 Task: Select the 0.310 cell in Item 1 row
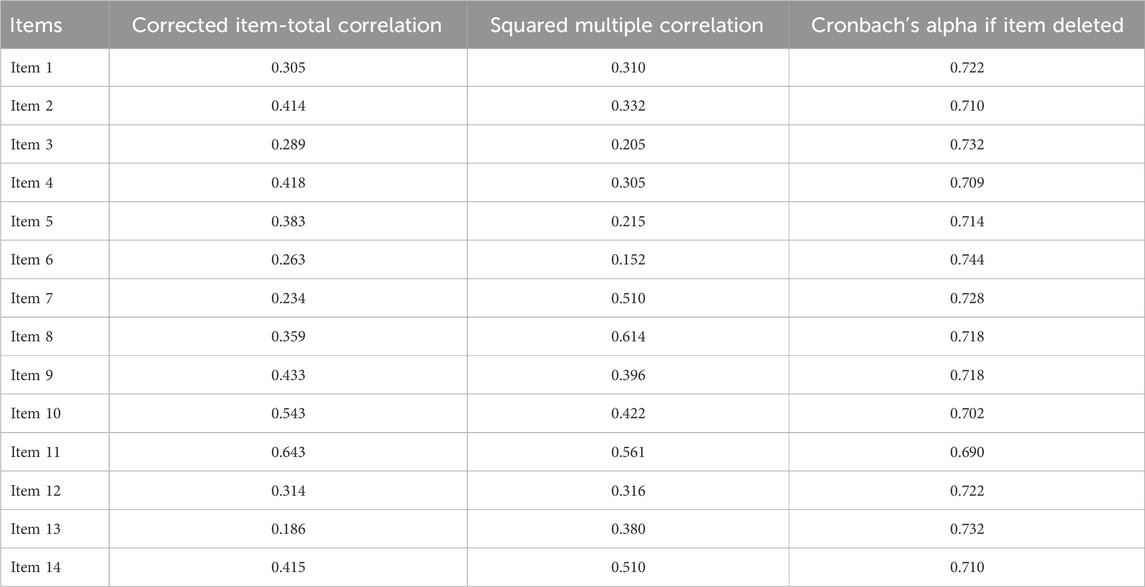(x=628, y=68)
